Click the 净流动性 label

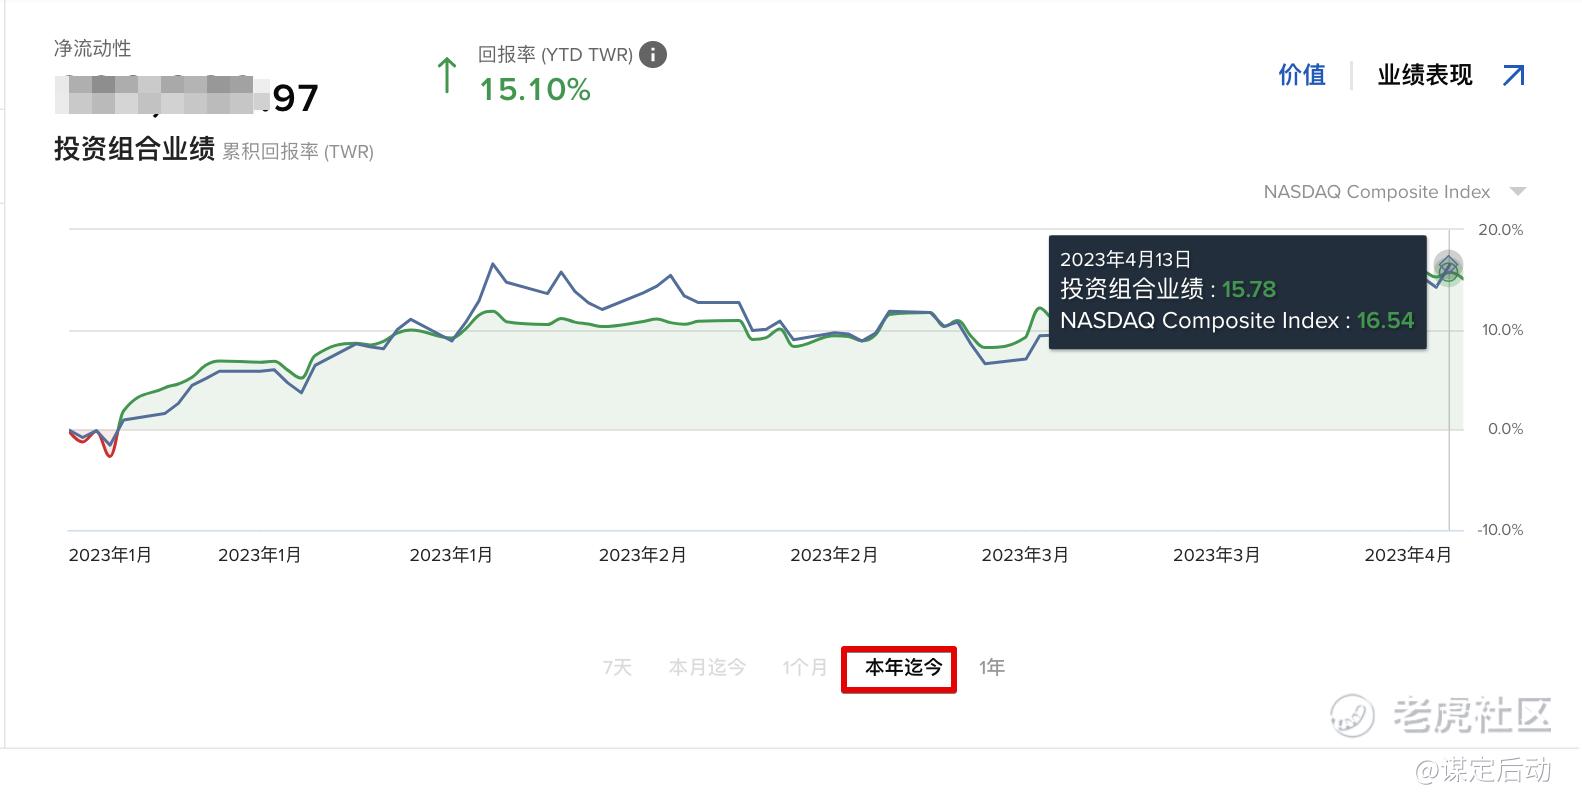(x=92, y=48)
